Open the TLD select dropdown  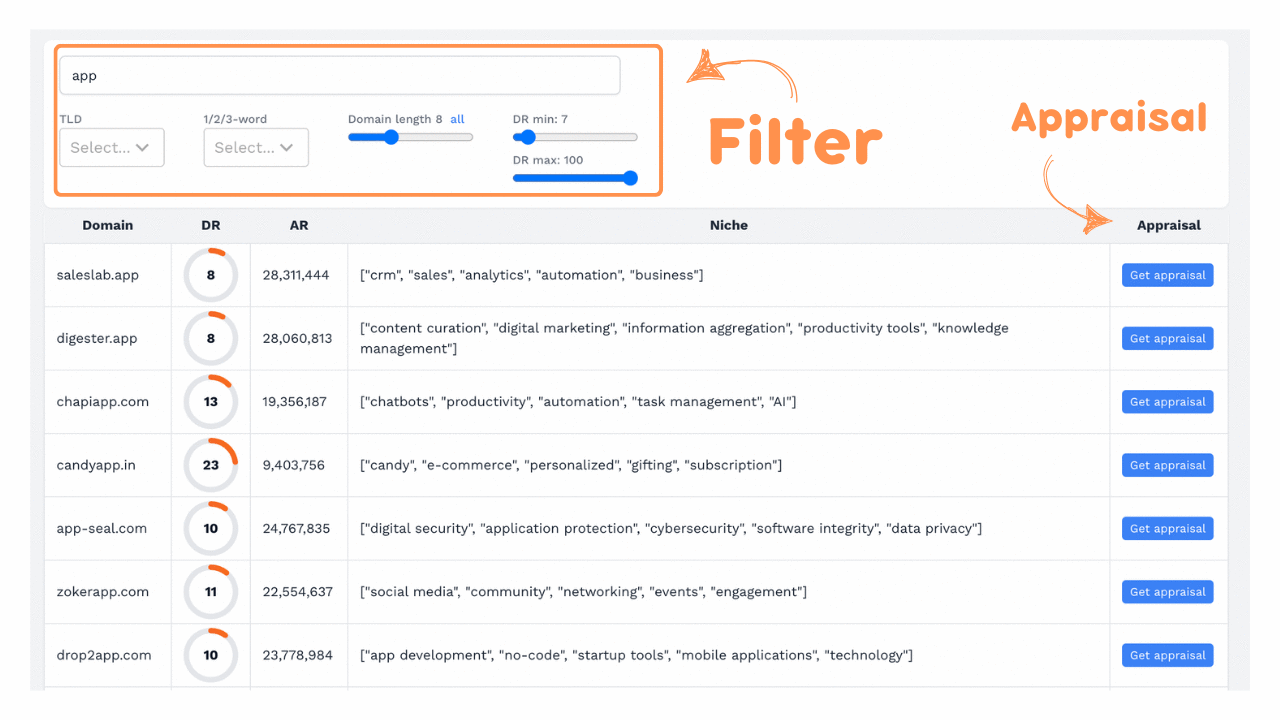pyautogui.click(x=112, y=147)
